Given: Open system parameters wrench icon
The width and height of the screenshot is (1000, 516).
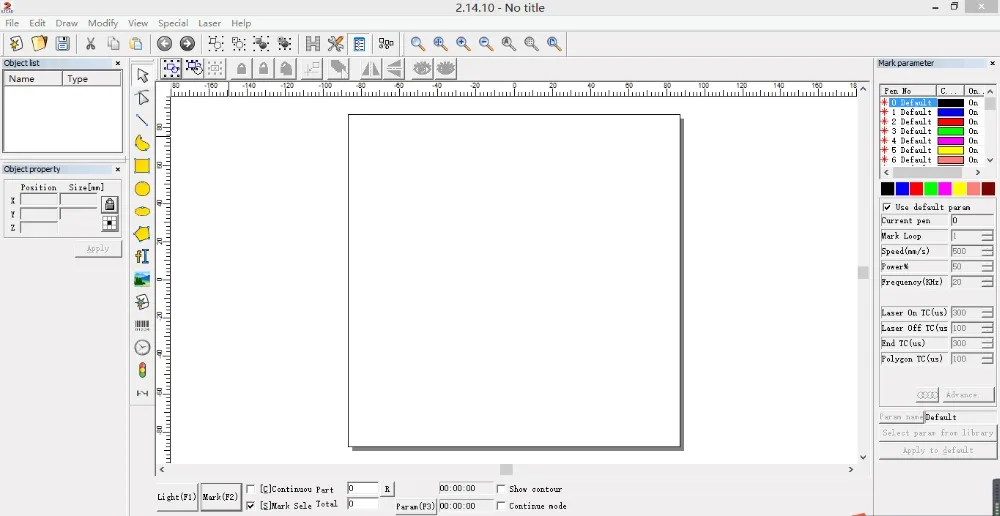Looking at the screenshot, I should pyautogui.click(x=335, y=43).
